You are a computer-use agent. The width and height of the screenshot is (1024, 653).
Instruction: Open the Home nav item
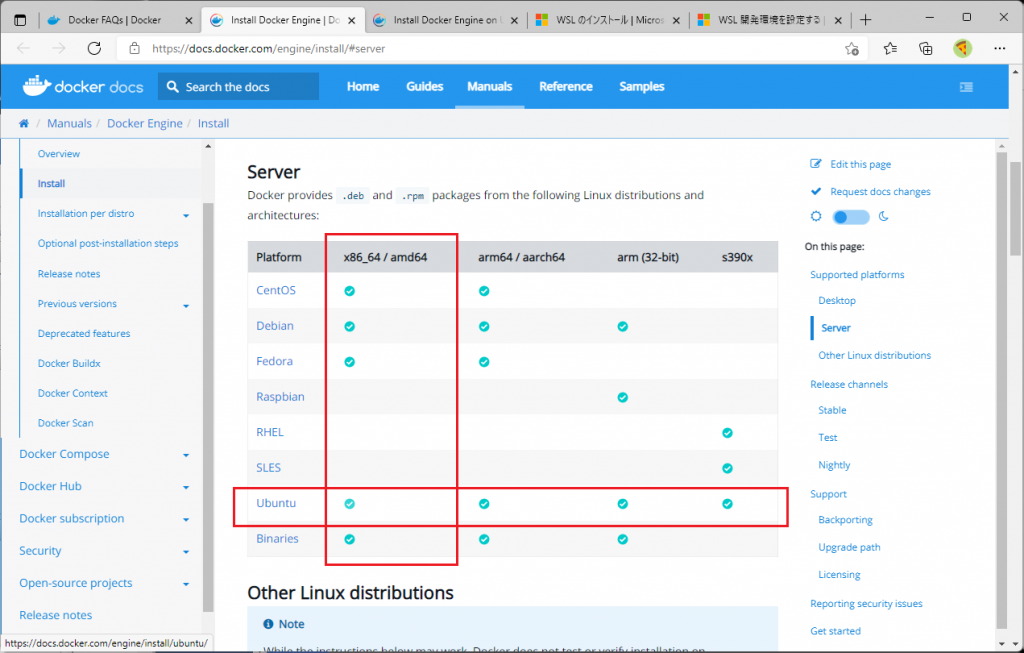click(x=362, y=86)
